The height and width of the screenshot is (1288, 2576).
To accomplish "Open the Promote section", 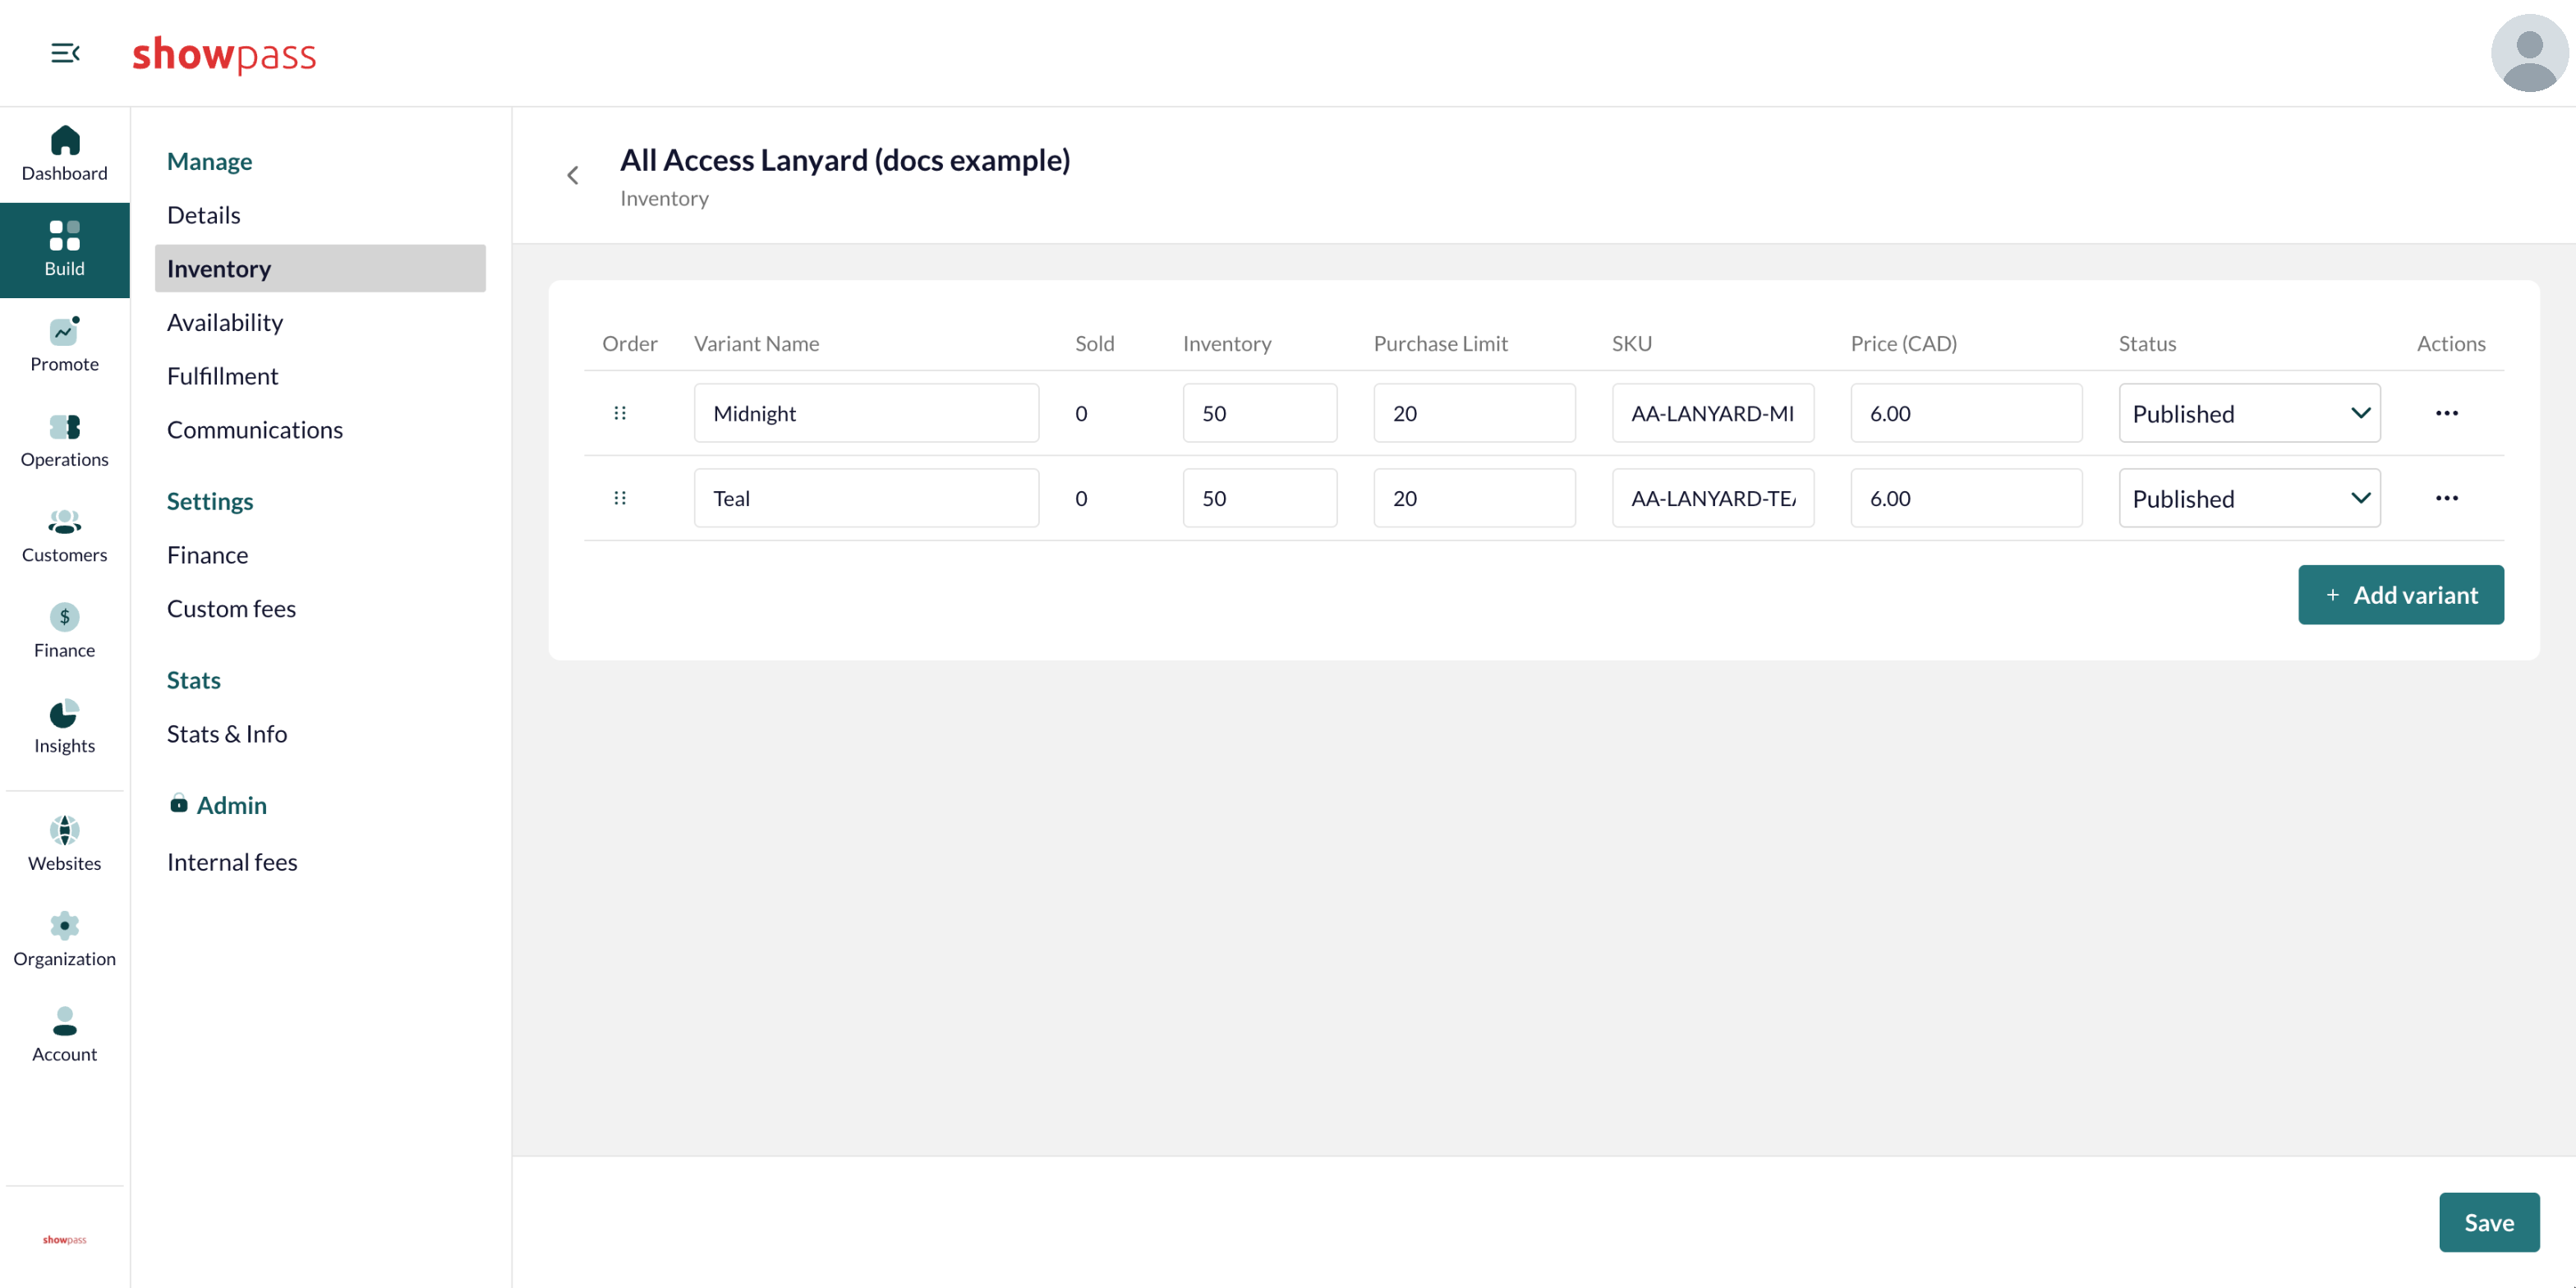I will (65, 345).
